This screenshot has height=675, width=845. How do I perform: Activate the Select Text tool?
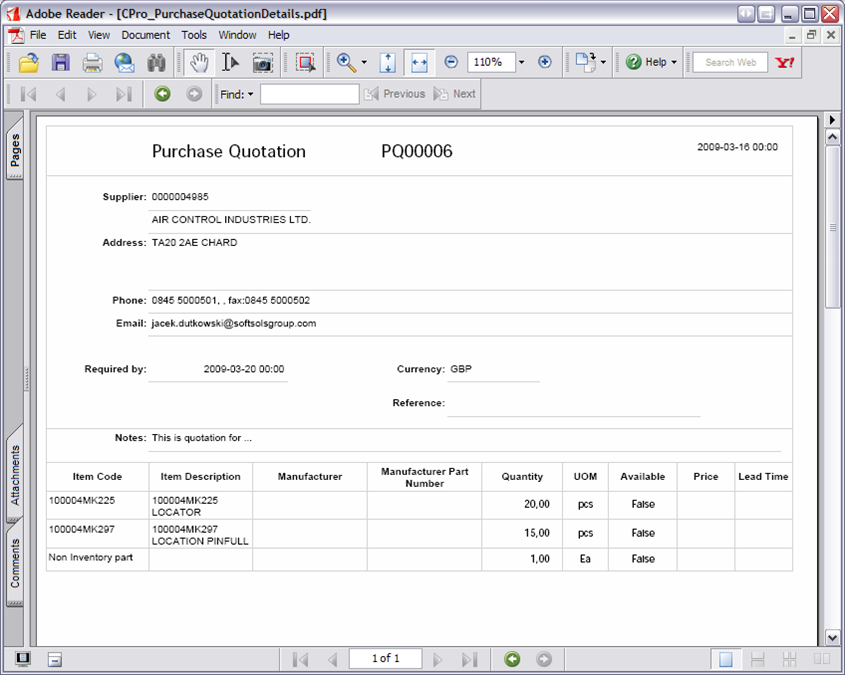[x=230, y=63]
